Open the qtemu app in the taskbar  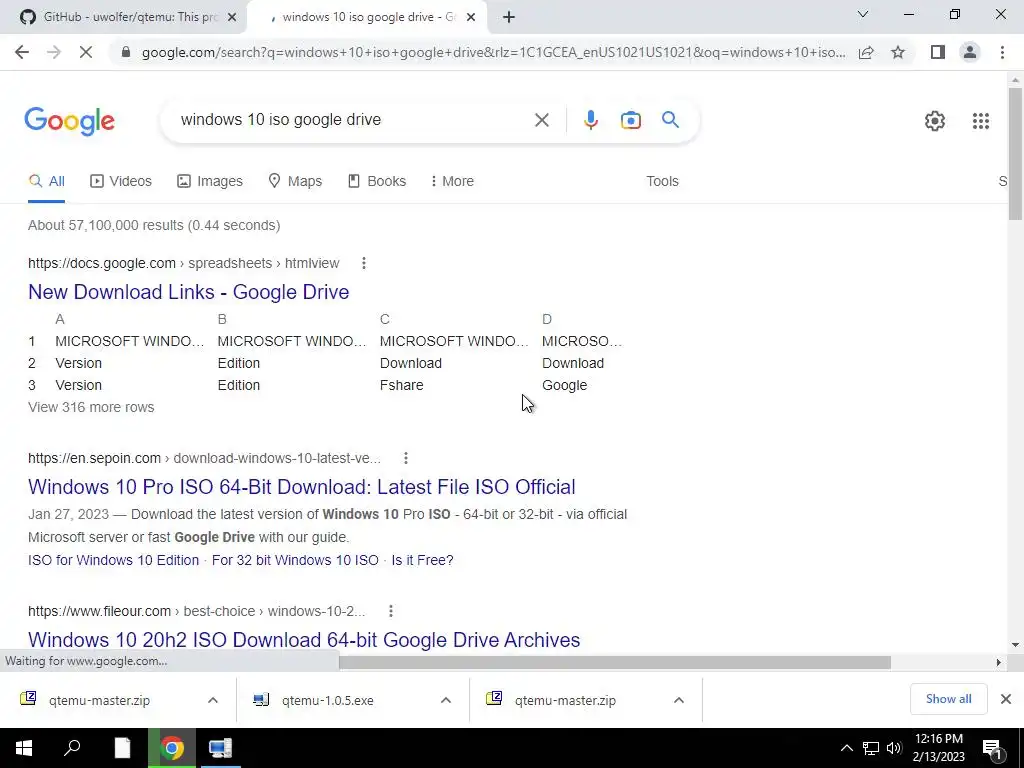[220, 748]
